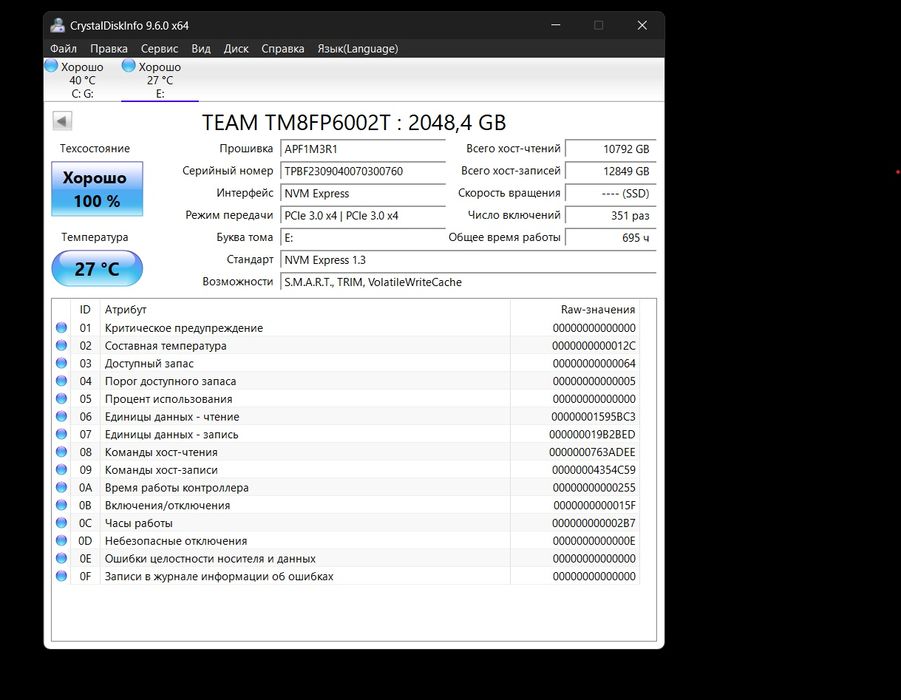
Task: Click the ID column header
Action: pos(85,309)
